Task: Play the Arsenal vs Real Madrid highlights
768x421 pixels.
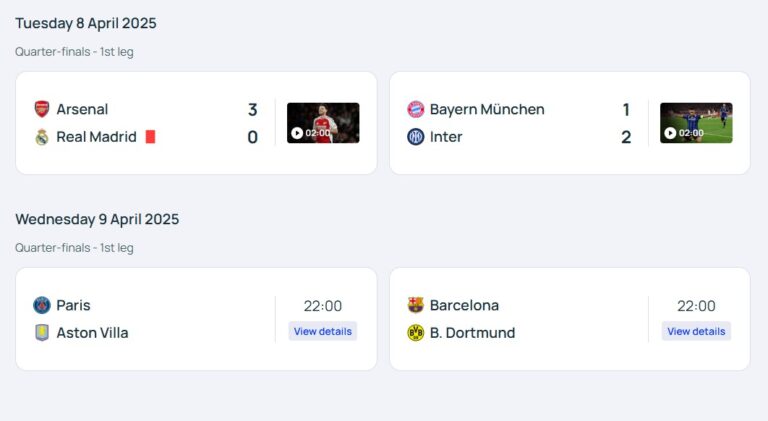Action: coord(323,123)
